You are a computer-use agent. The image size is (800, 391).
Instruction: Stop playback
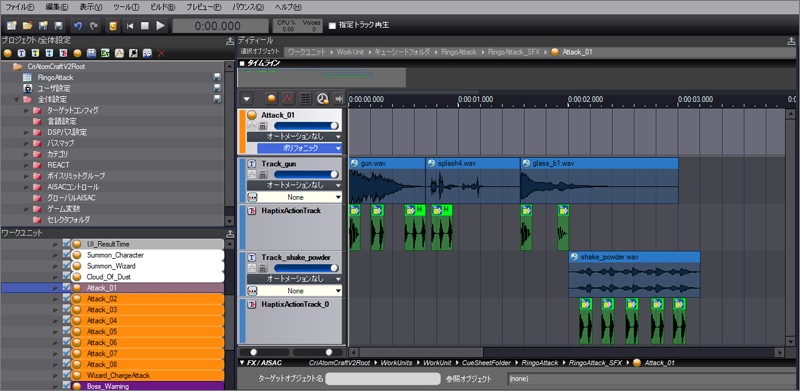click(145, 26)
